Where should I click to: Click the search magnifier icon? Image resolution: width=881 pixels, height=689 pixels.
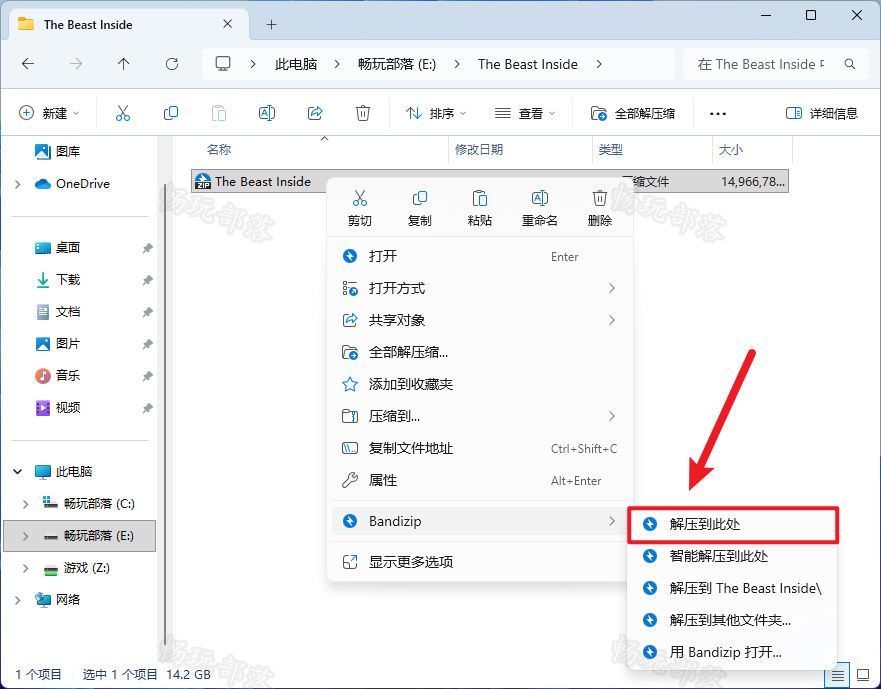(850, 64)
